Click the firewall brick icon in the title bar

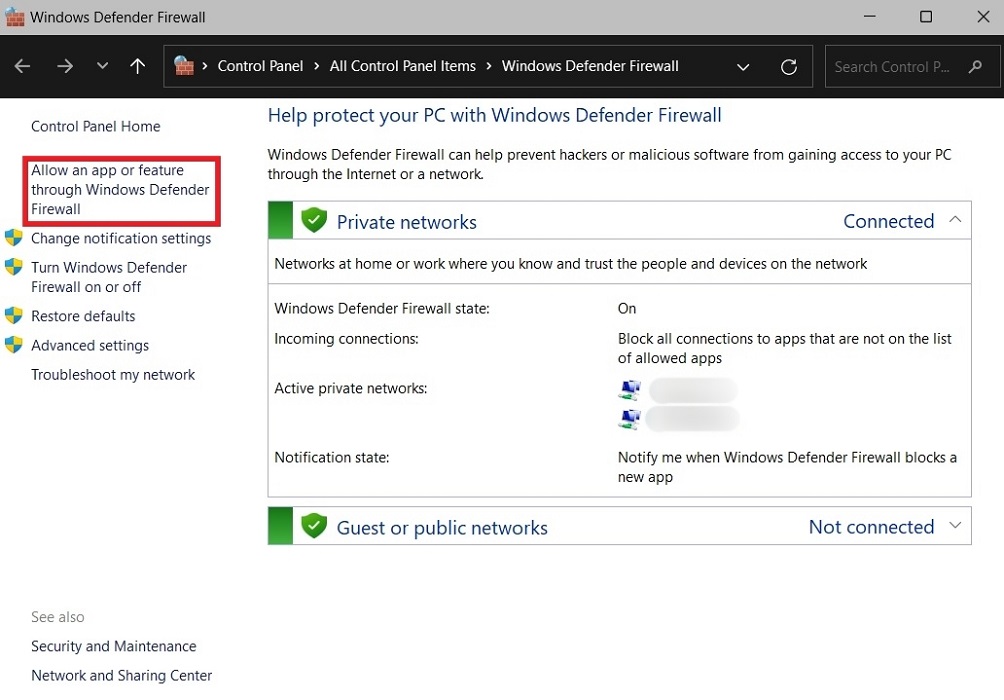pyautogui.click(x=13, y=16)
